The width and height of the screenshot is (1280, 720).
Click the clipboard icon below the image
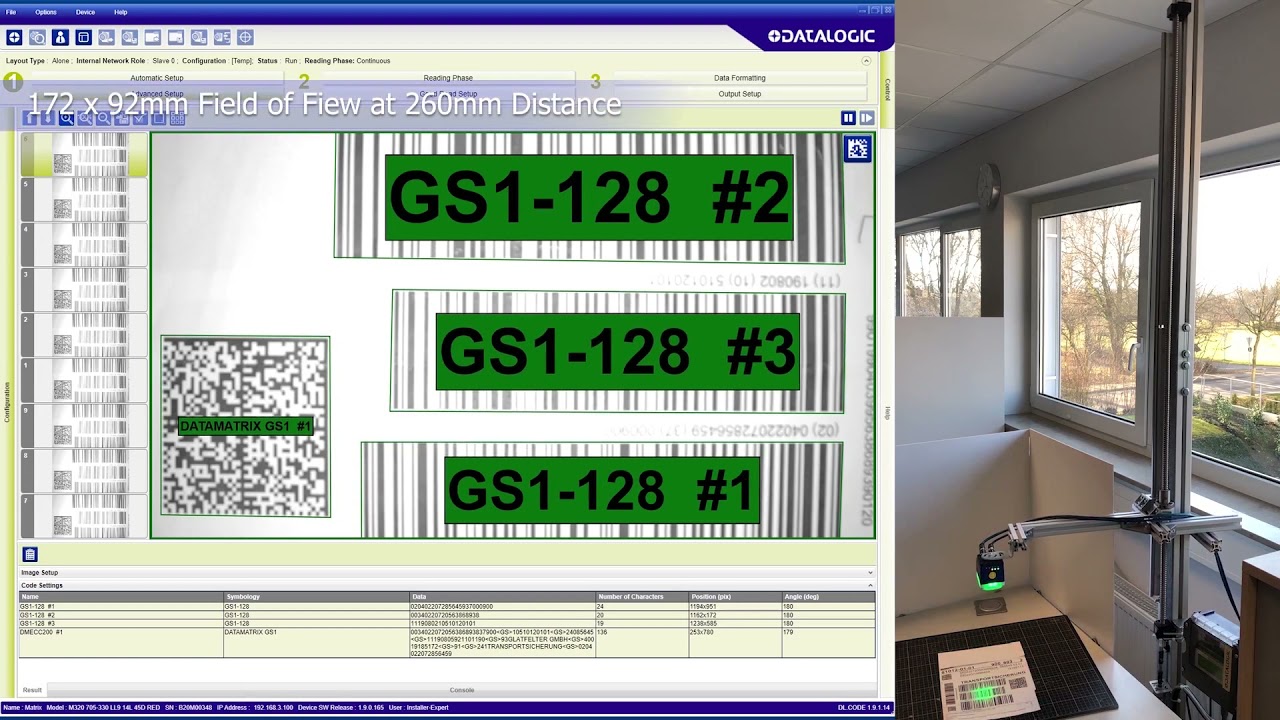coord(30,555)
